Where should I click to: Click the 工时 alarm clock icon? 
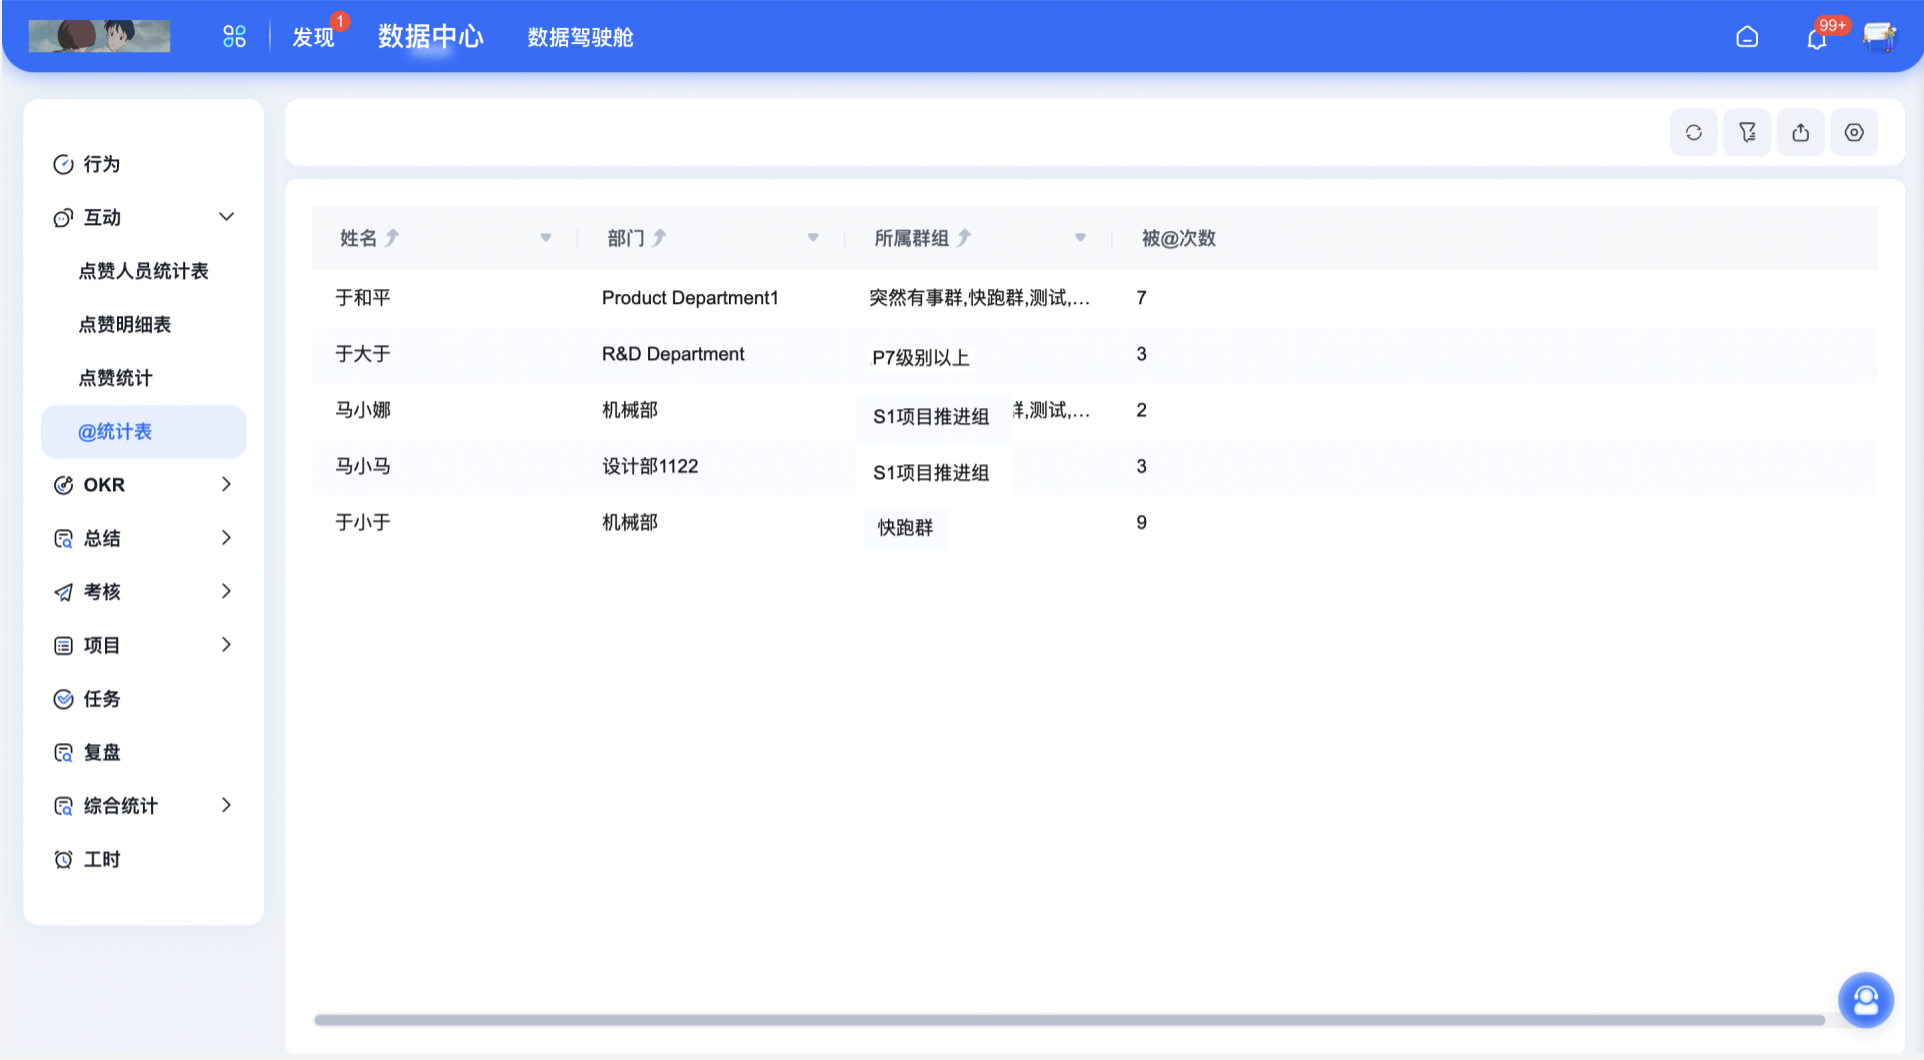[63, 859]
